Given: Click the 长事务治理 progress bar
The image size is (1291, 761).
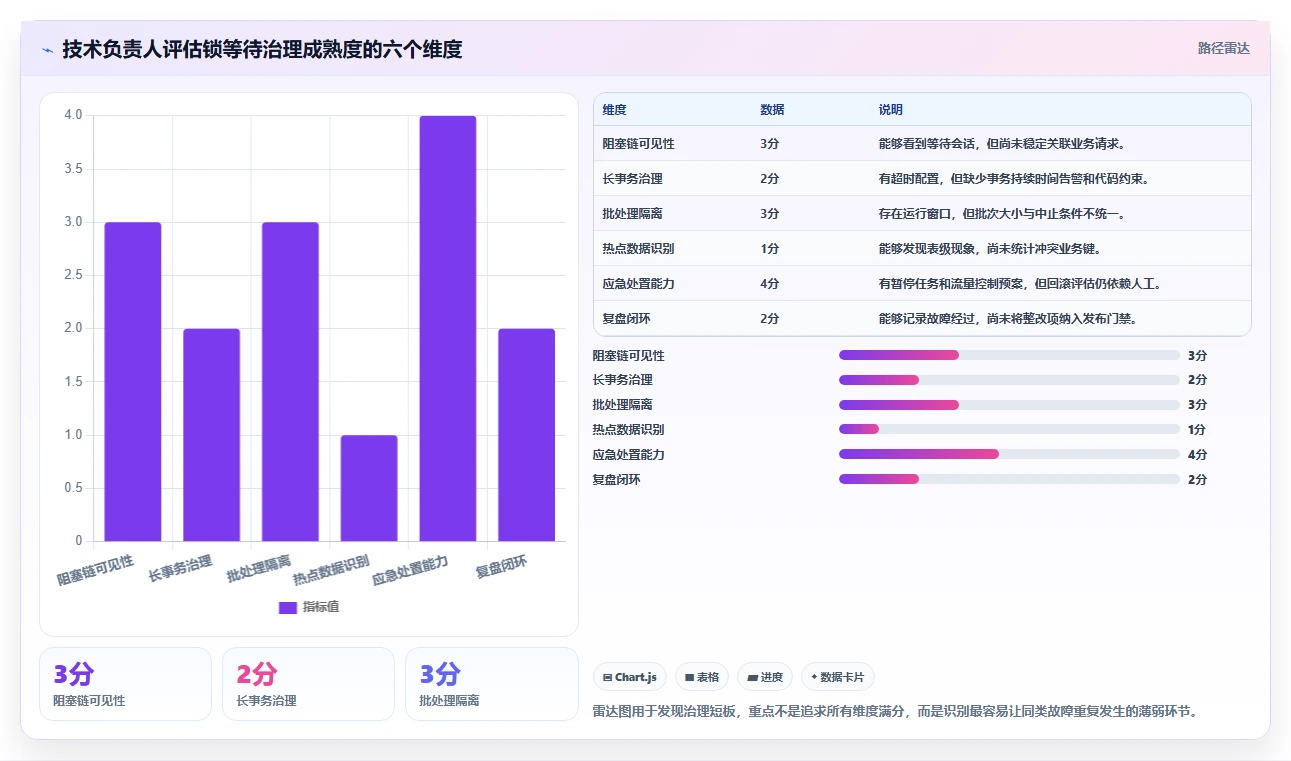Looking at the screenshot, I should tap(1009, 380).
